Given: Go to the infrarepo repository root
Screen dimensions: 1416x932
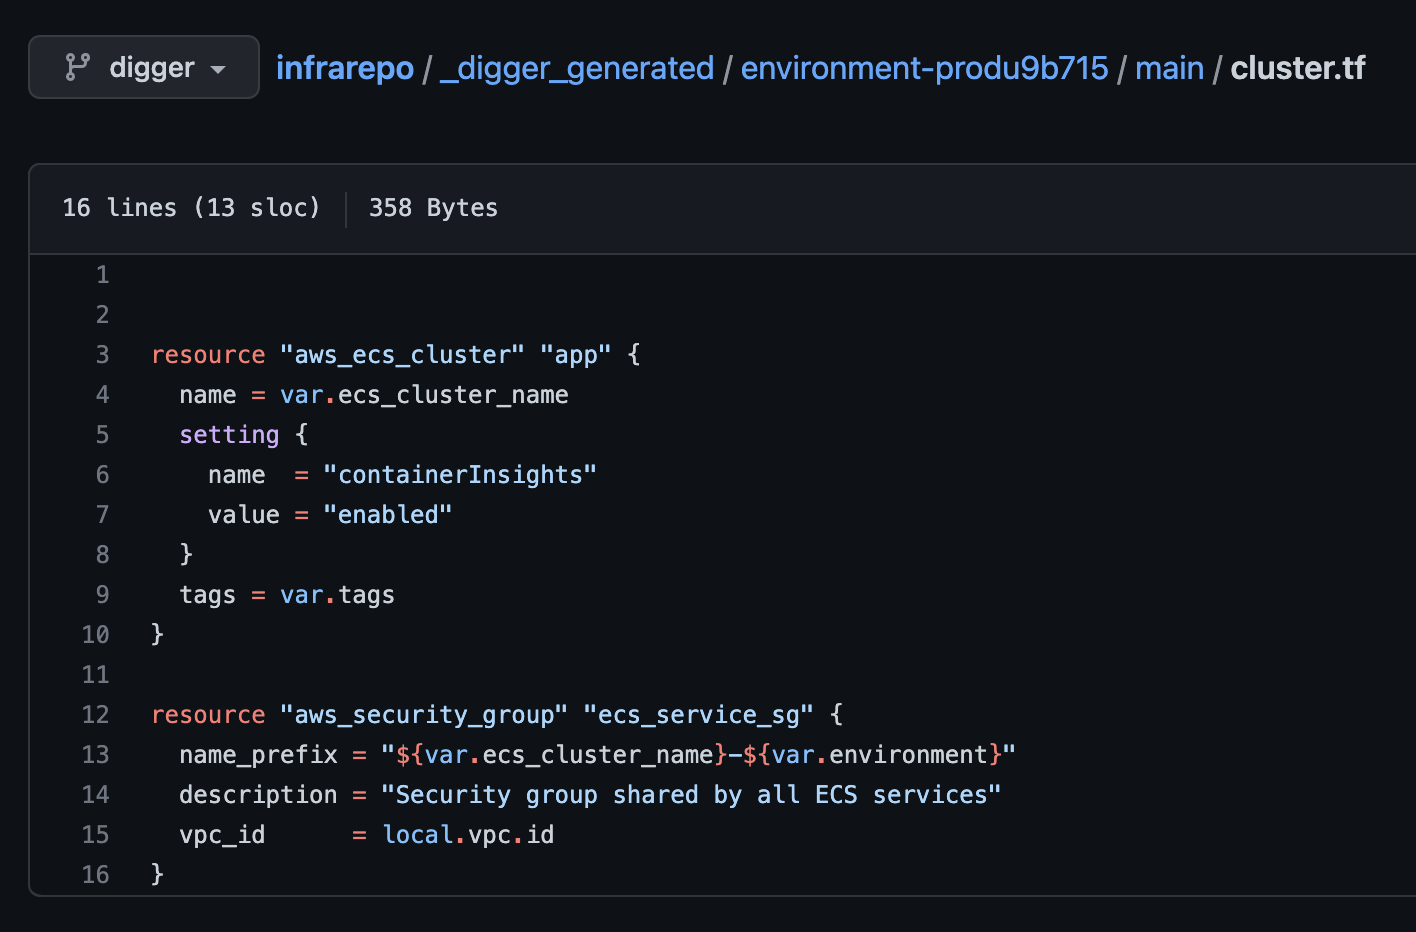Looking at the screenshot, I should pos(345,68).
